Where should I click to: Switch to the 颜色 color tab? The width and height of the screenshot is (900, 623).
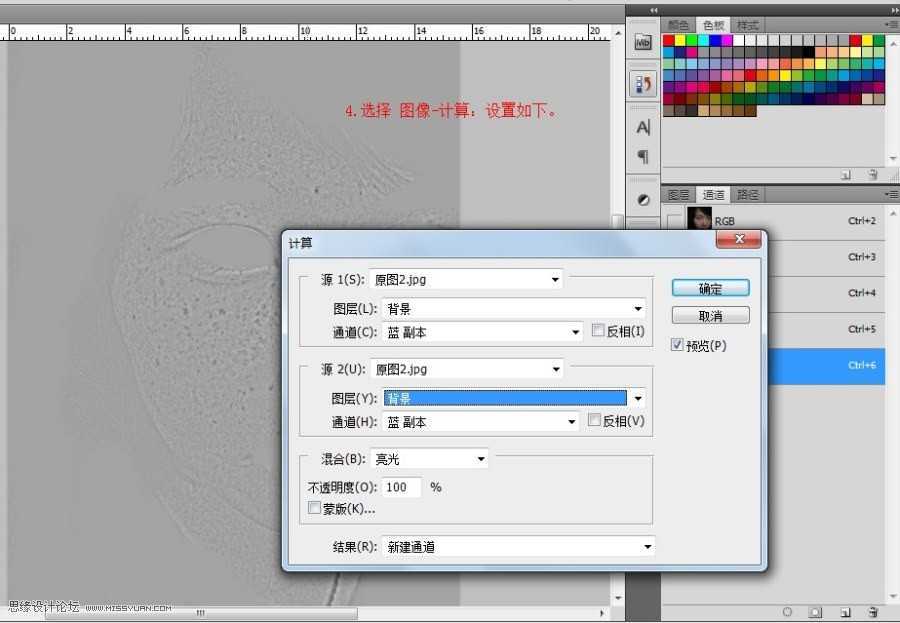679,24
